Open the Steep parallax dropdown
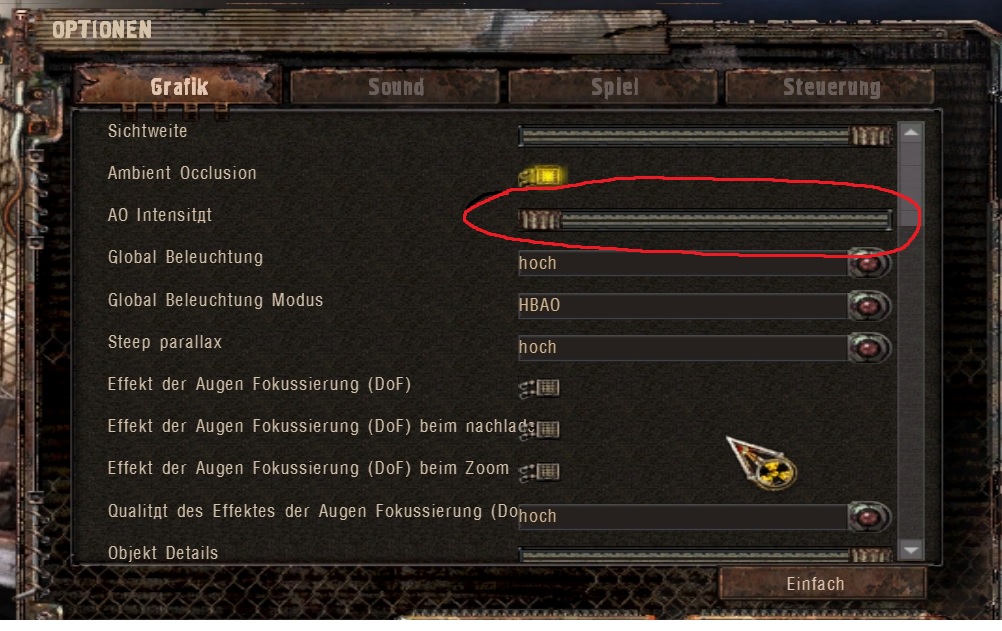Image resolution: width=1002 pixels, height=631 pixels. pyautogui.click(x=868, y=348)
